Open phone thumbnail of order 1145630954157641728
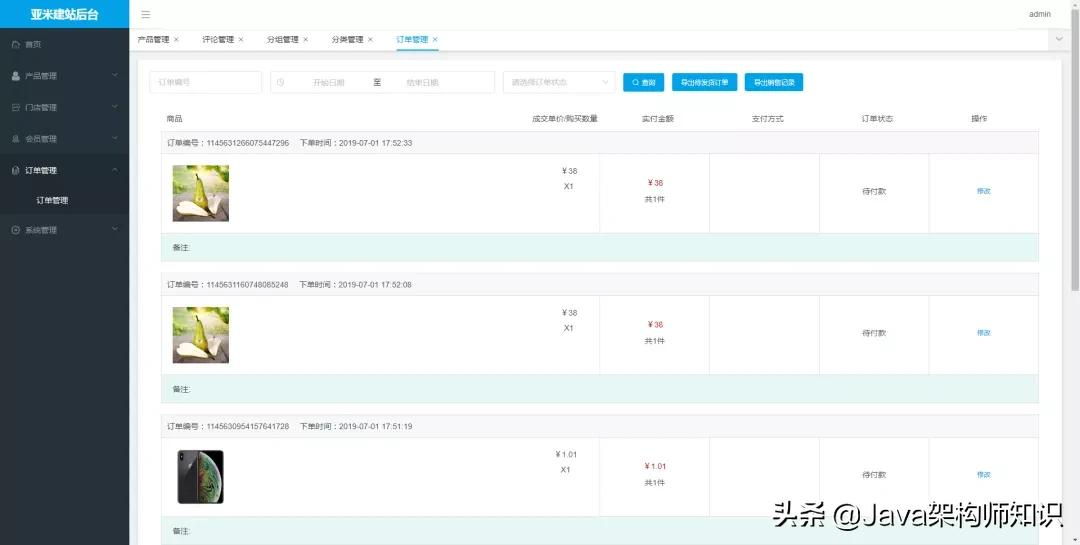 tap(200, 477)
